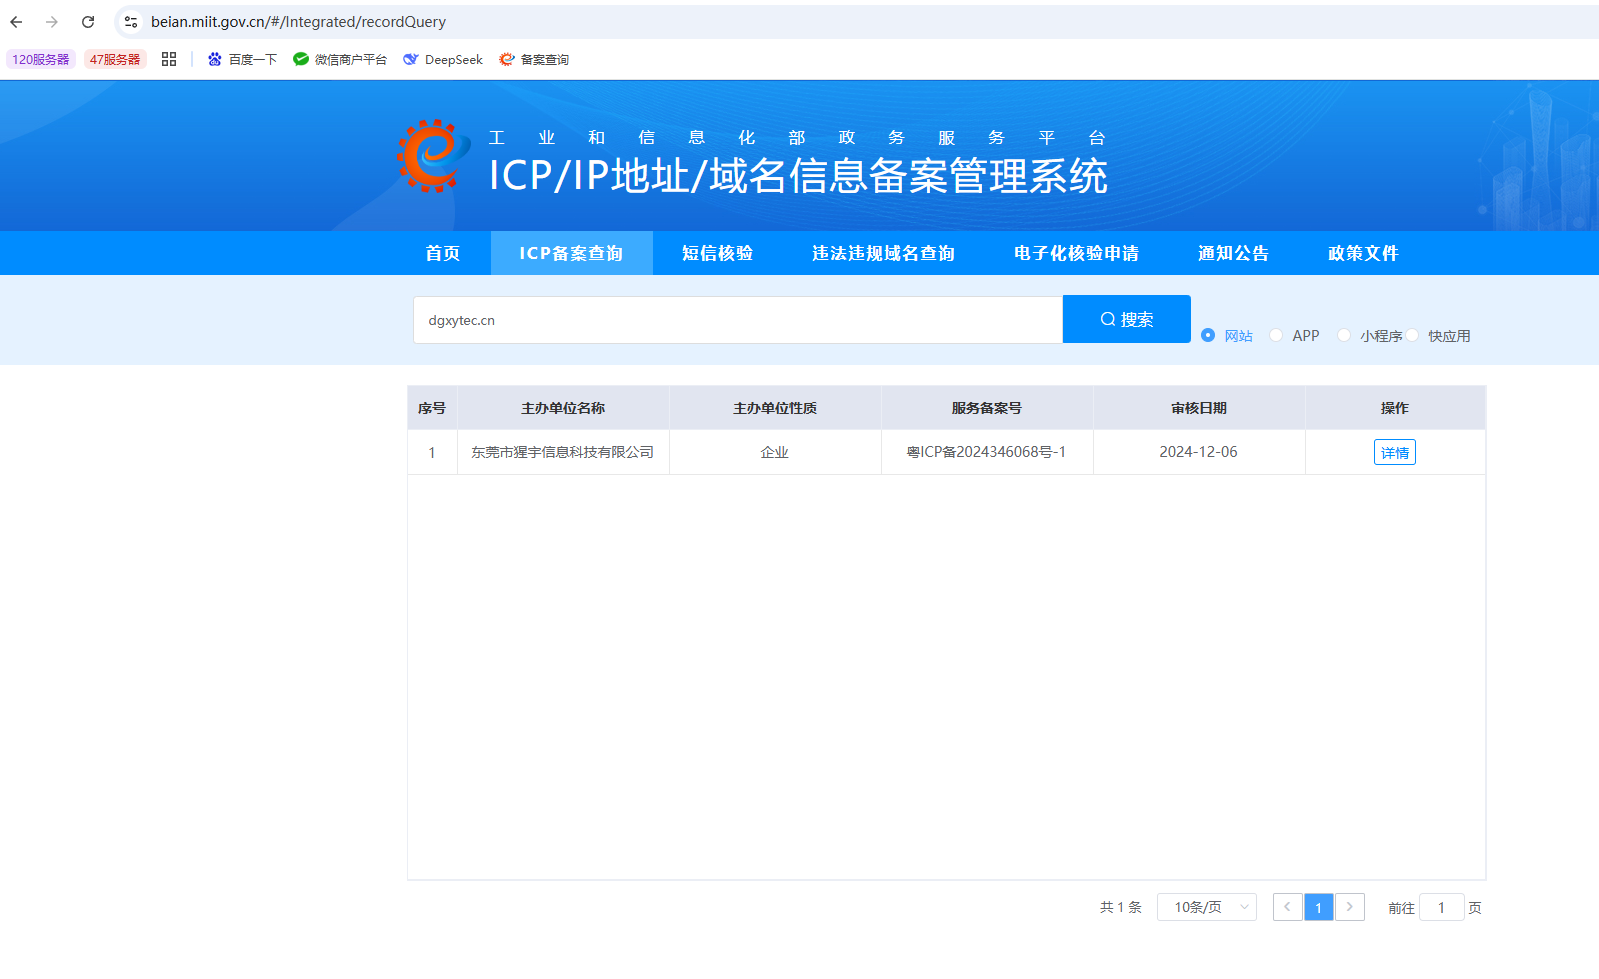Go to the 首页 tab
This screenshot has width=1599, height=979.
pos(443,253)
